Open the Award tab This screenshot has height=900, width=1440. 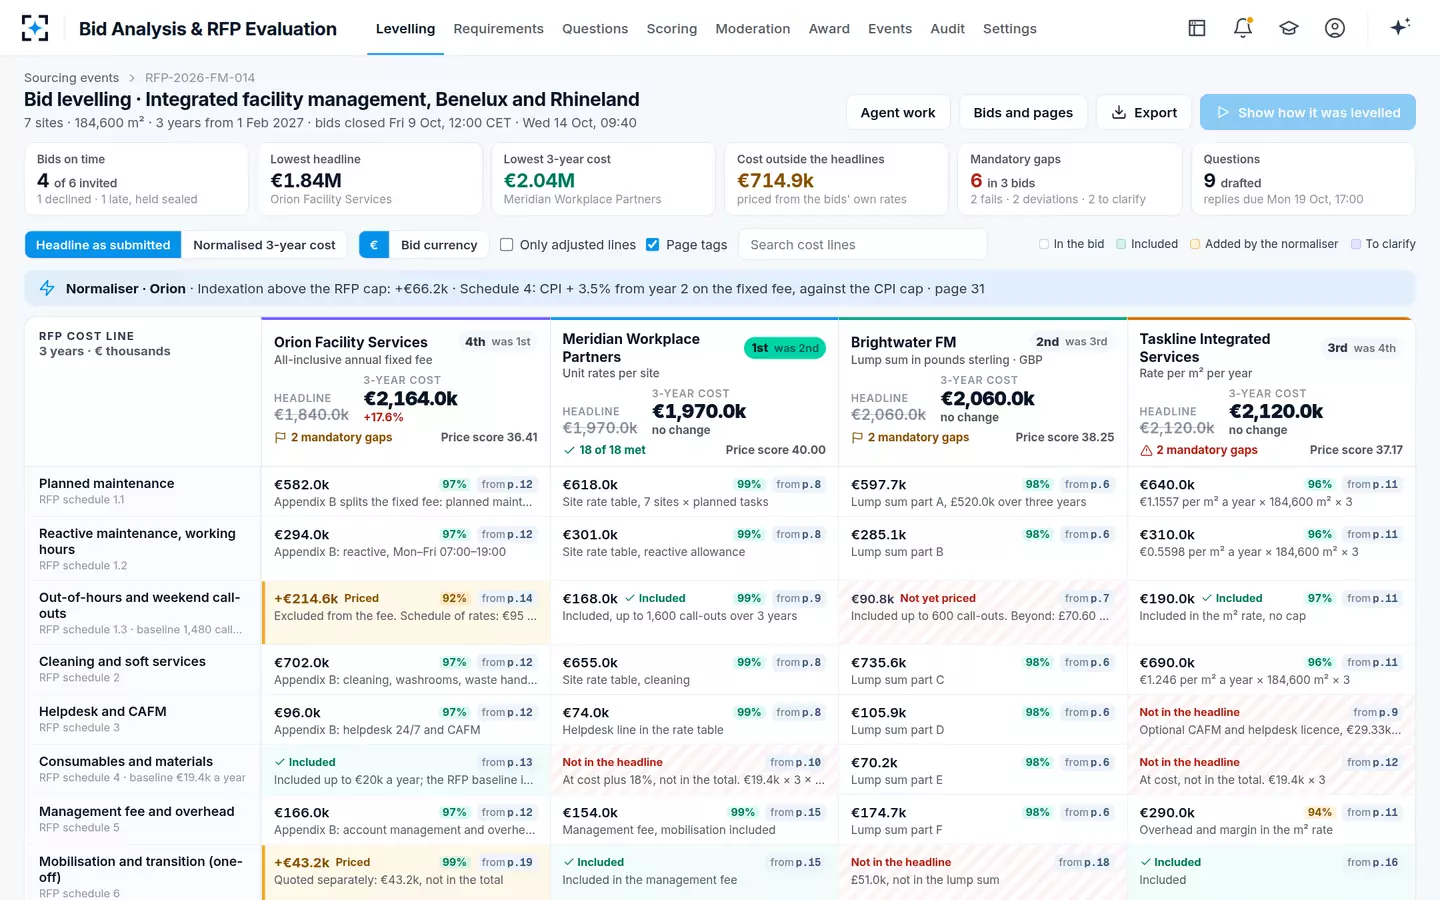point(829,29)
